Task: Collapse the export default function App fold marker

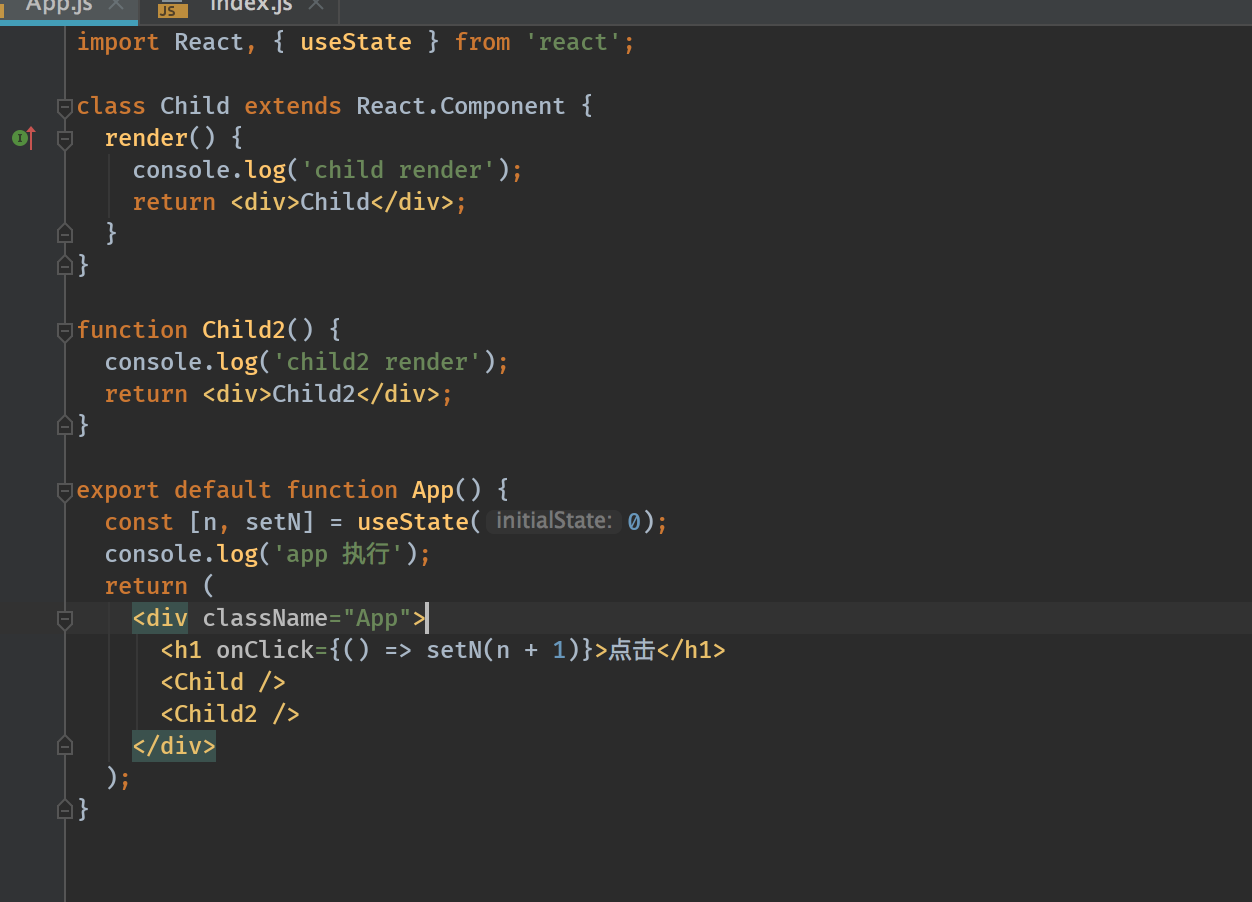Action: tap(65, 491)
